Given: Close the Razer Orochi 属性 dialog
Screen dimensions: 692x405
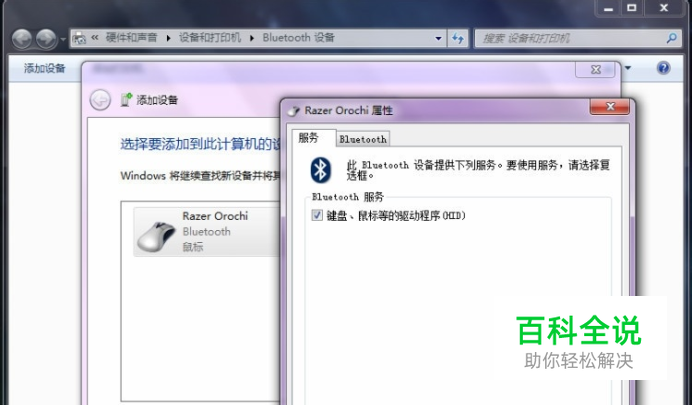Looking at the screenshot, I should click(610, 106).
